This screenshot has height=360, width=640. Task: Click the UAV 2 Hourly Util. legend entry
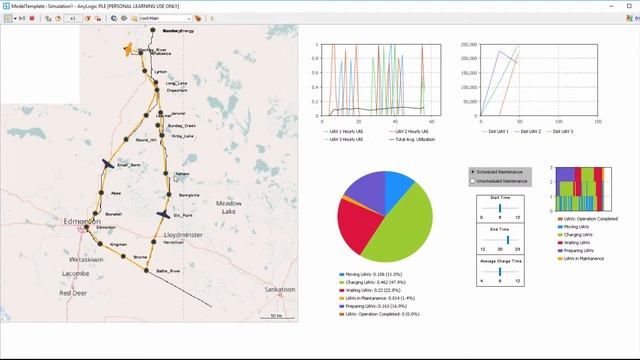click(x=409, y=131)
